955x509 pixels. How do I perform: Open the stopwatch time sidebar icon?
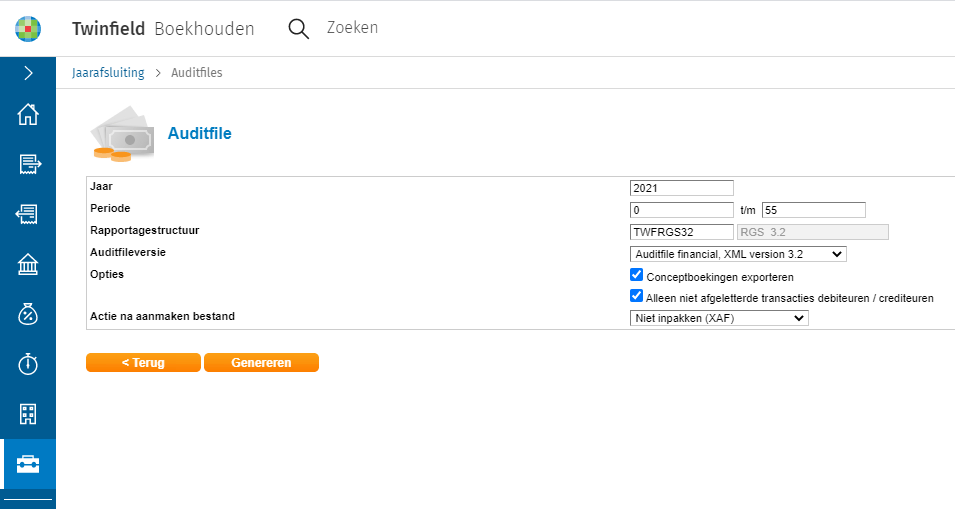pyautogui.click(x=28, y=364)
